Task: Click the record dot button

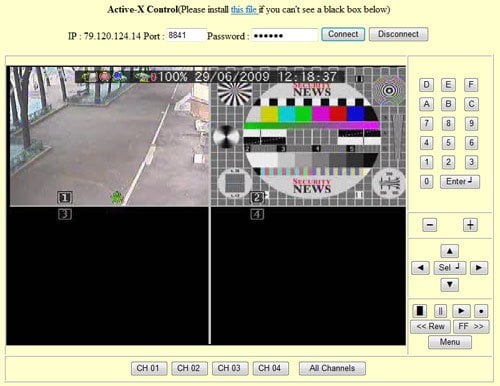Action: coord(481,311)
